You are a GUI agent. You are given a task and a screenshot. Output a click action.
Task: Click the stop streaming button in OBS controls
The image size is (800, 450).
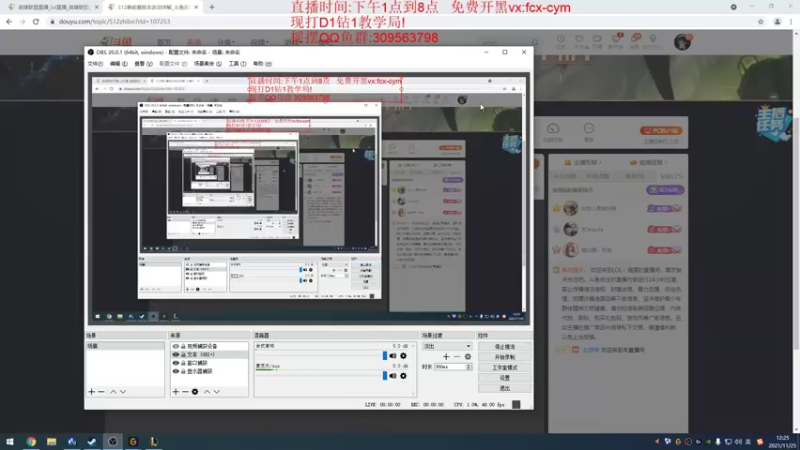click(x=504, y=347)
